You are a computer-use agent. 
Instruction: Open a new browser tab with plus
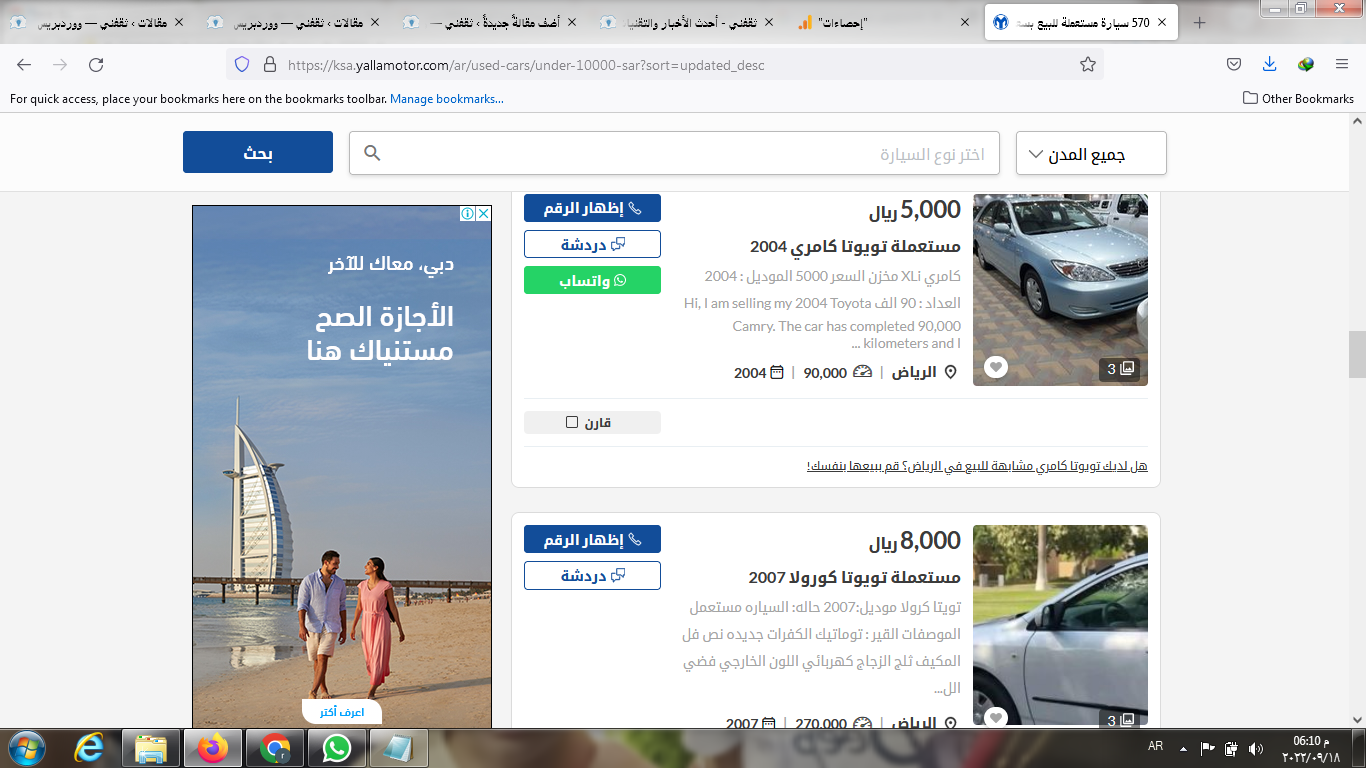[1200, 22]
